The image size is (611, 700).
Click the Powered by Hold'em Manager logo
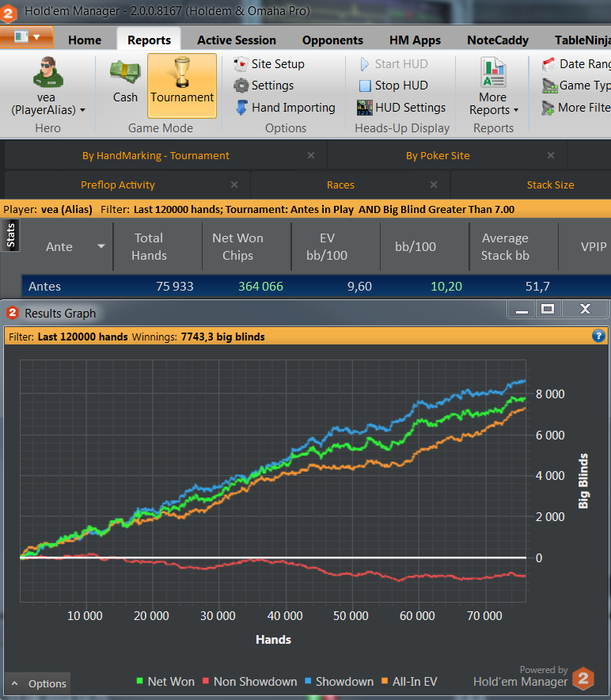coord(583,679)
